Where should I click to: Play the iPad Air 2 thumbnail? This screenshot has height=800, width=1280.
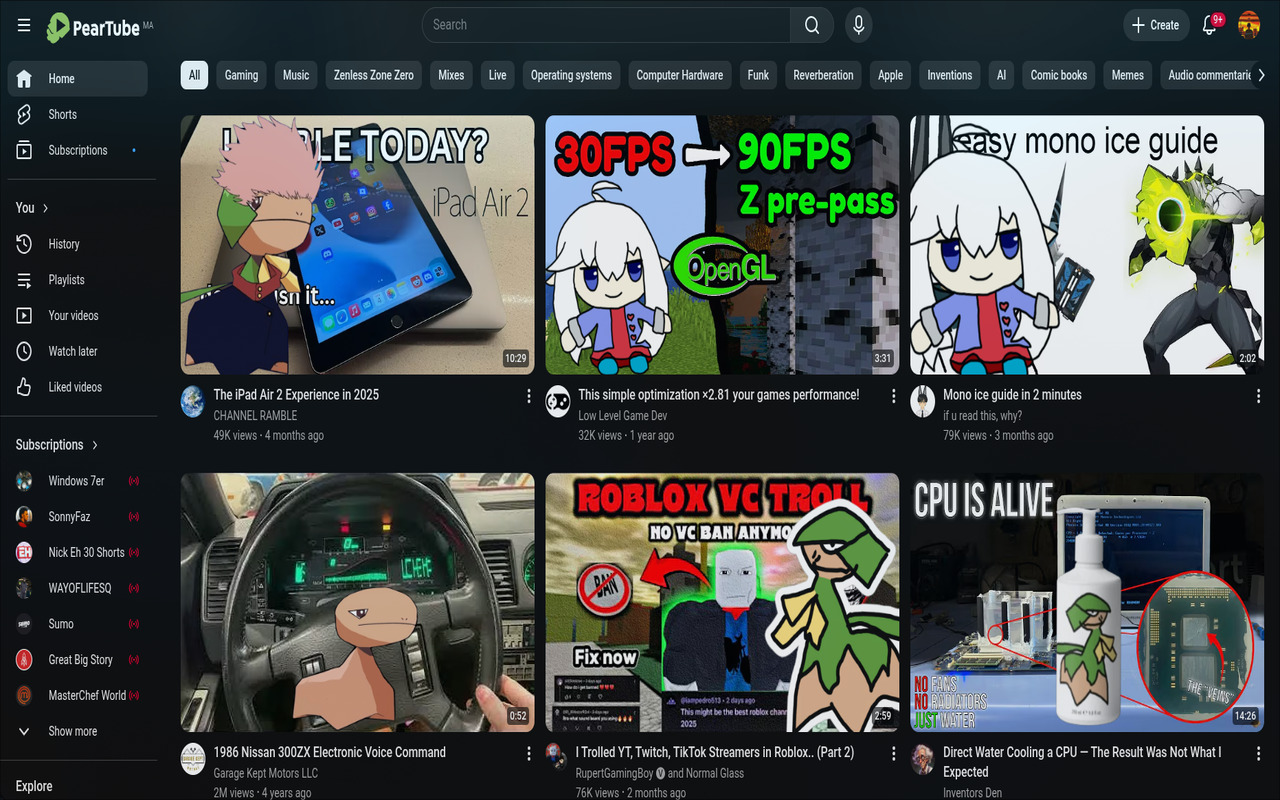pos(358,245)
